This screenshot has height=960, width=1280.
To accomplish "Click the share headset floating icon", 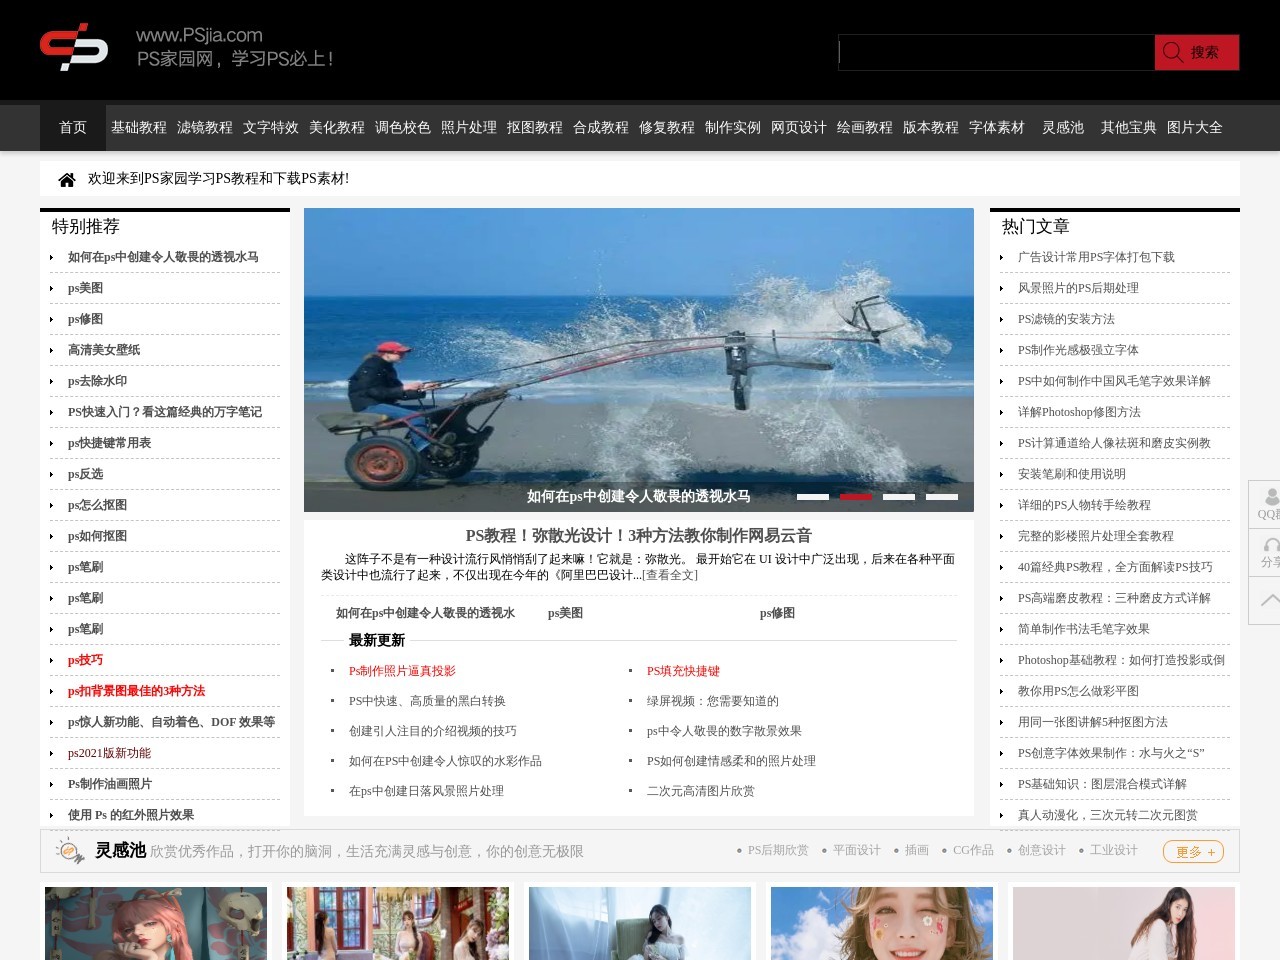I will tap(1268, 552).
